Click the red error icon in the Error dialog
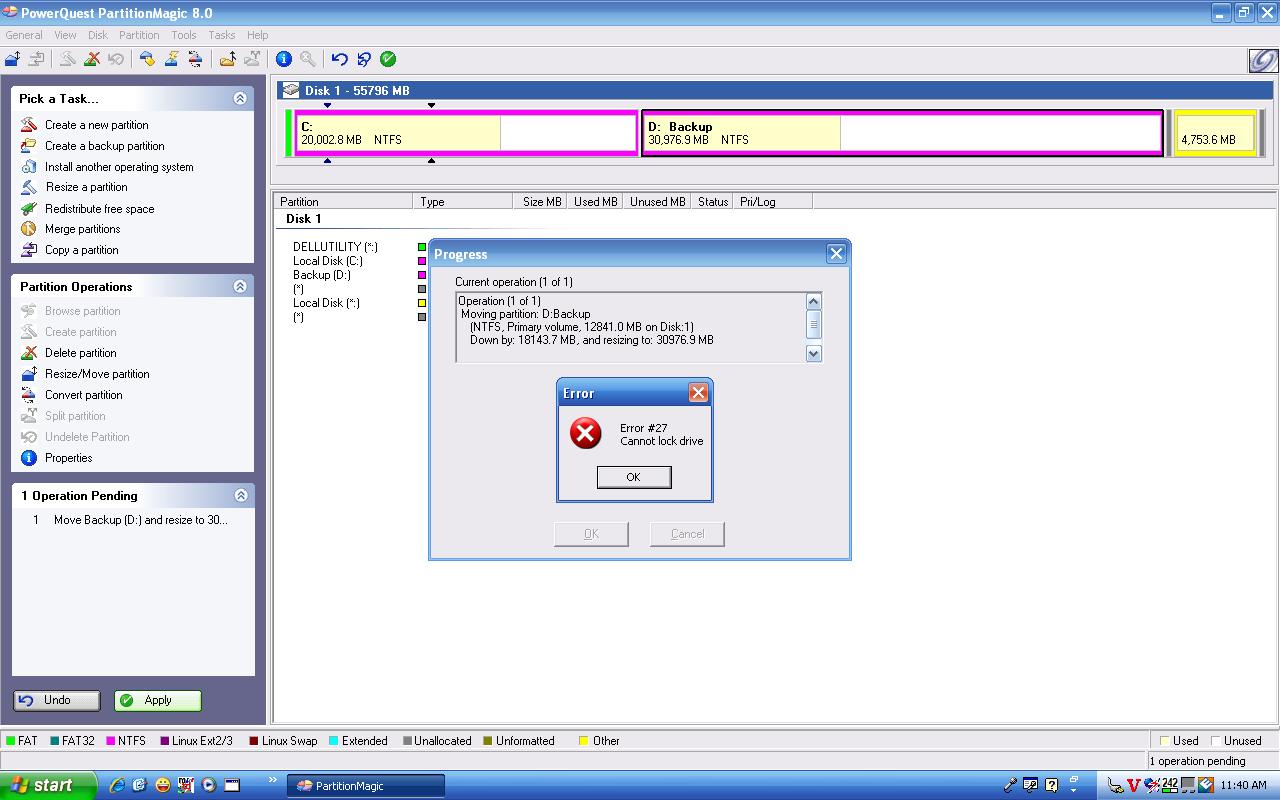The width and height of the screenshot is (1280, 800). click(x=585, y=433)
